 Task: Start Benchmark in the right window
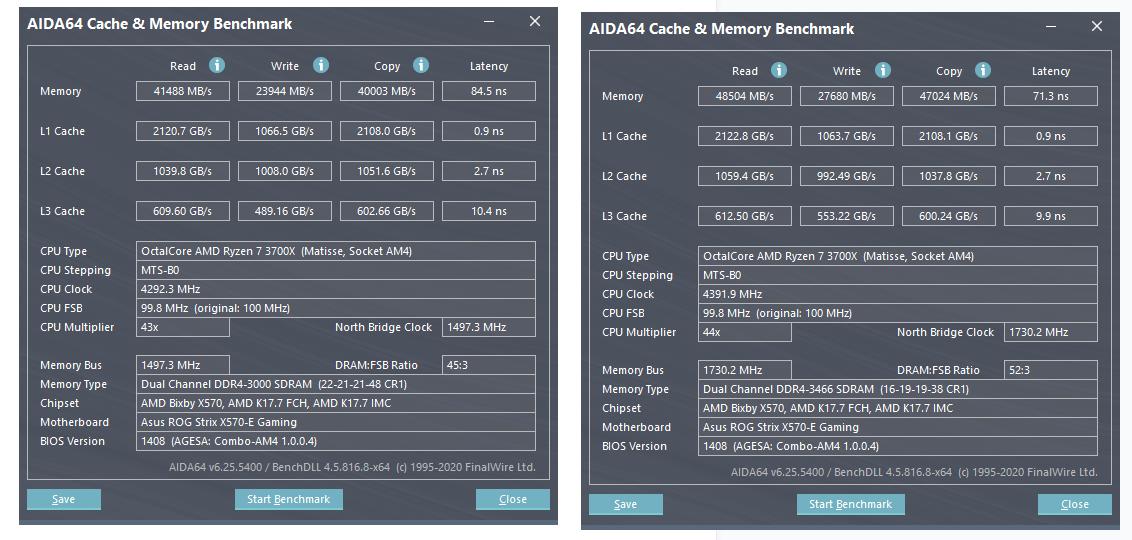tap(850, 504)
